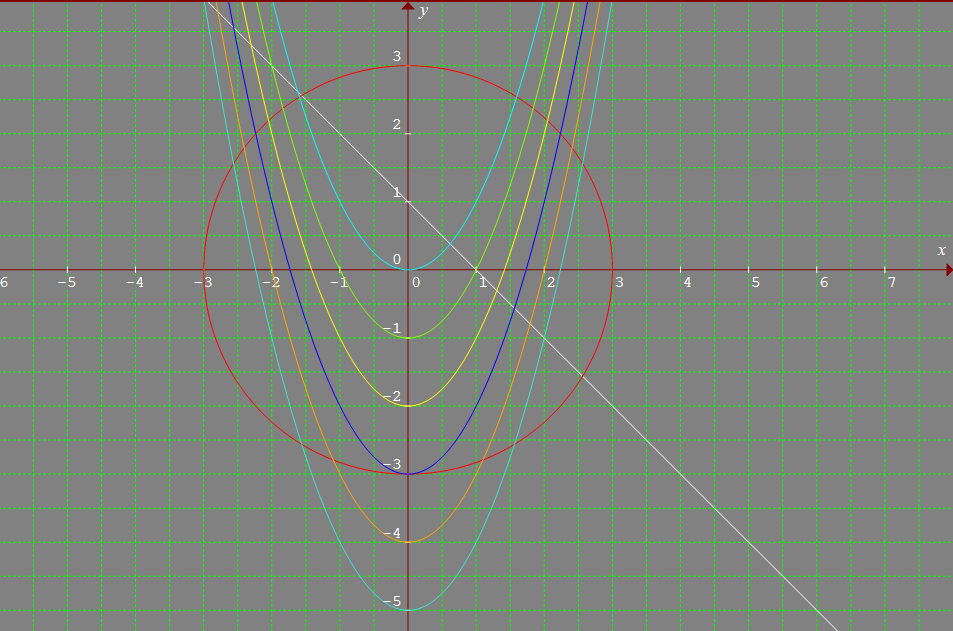
Task: Click the x-axis tick label 3
Action: click(x=619, y=283)
